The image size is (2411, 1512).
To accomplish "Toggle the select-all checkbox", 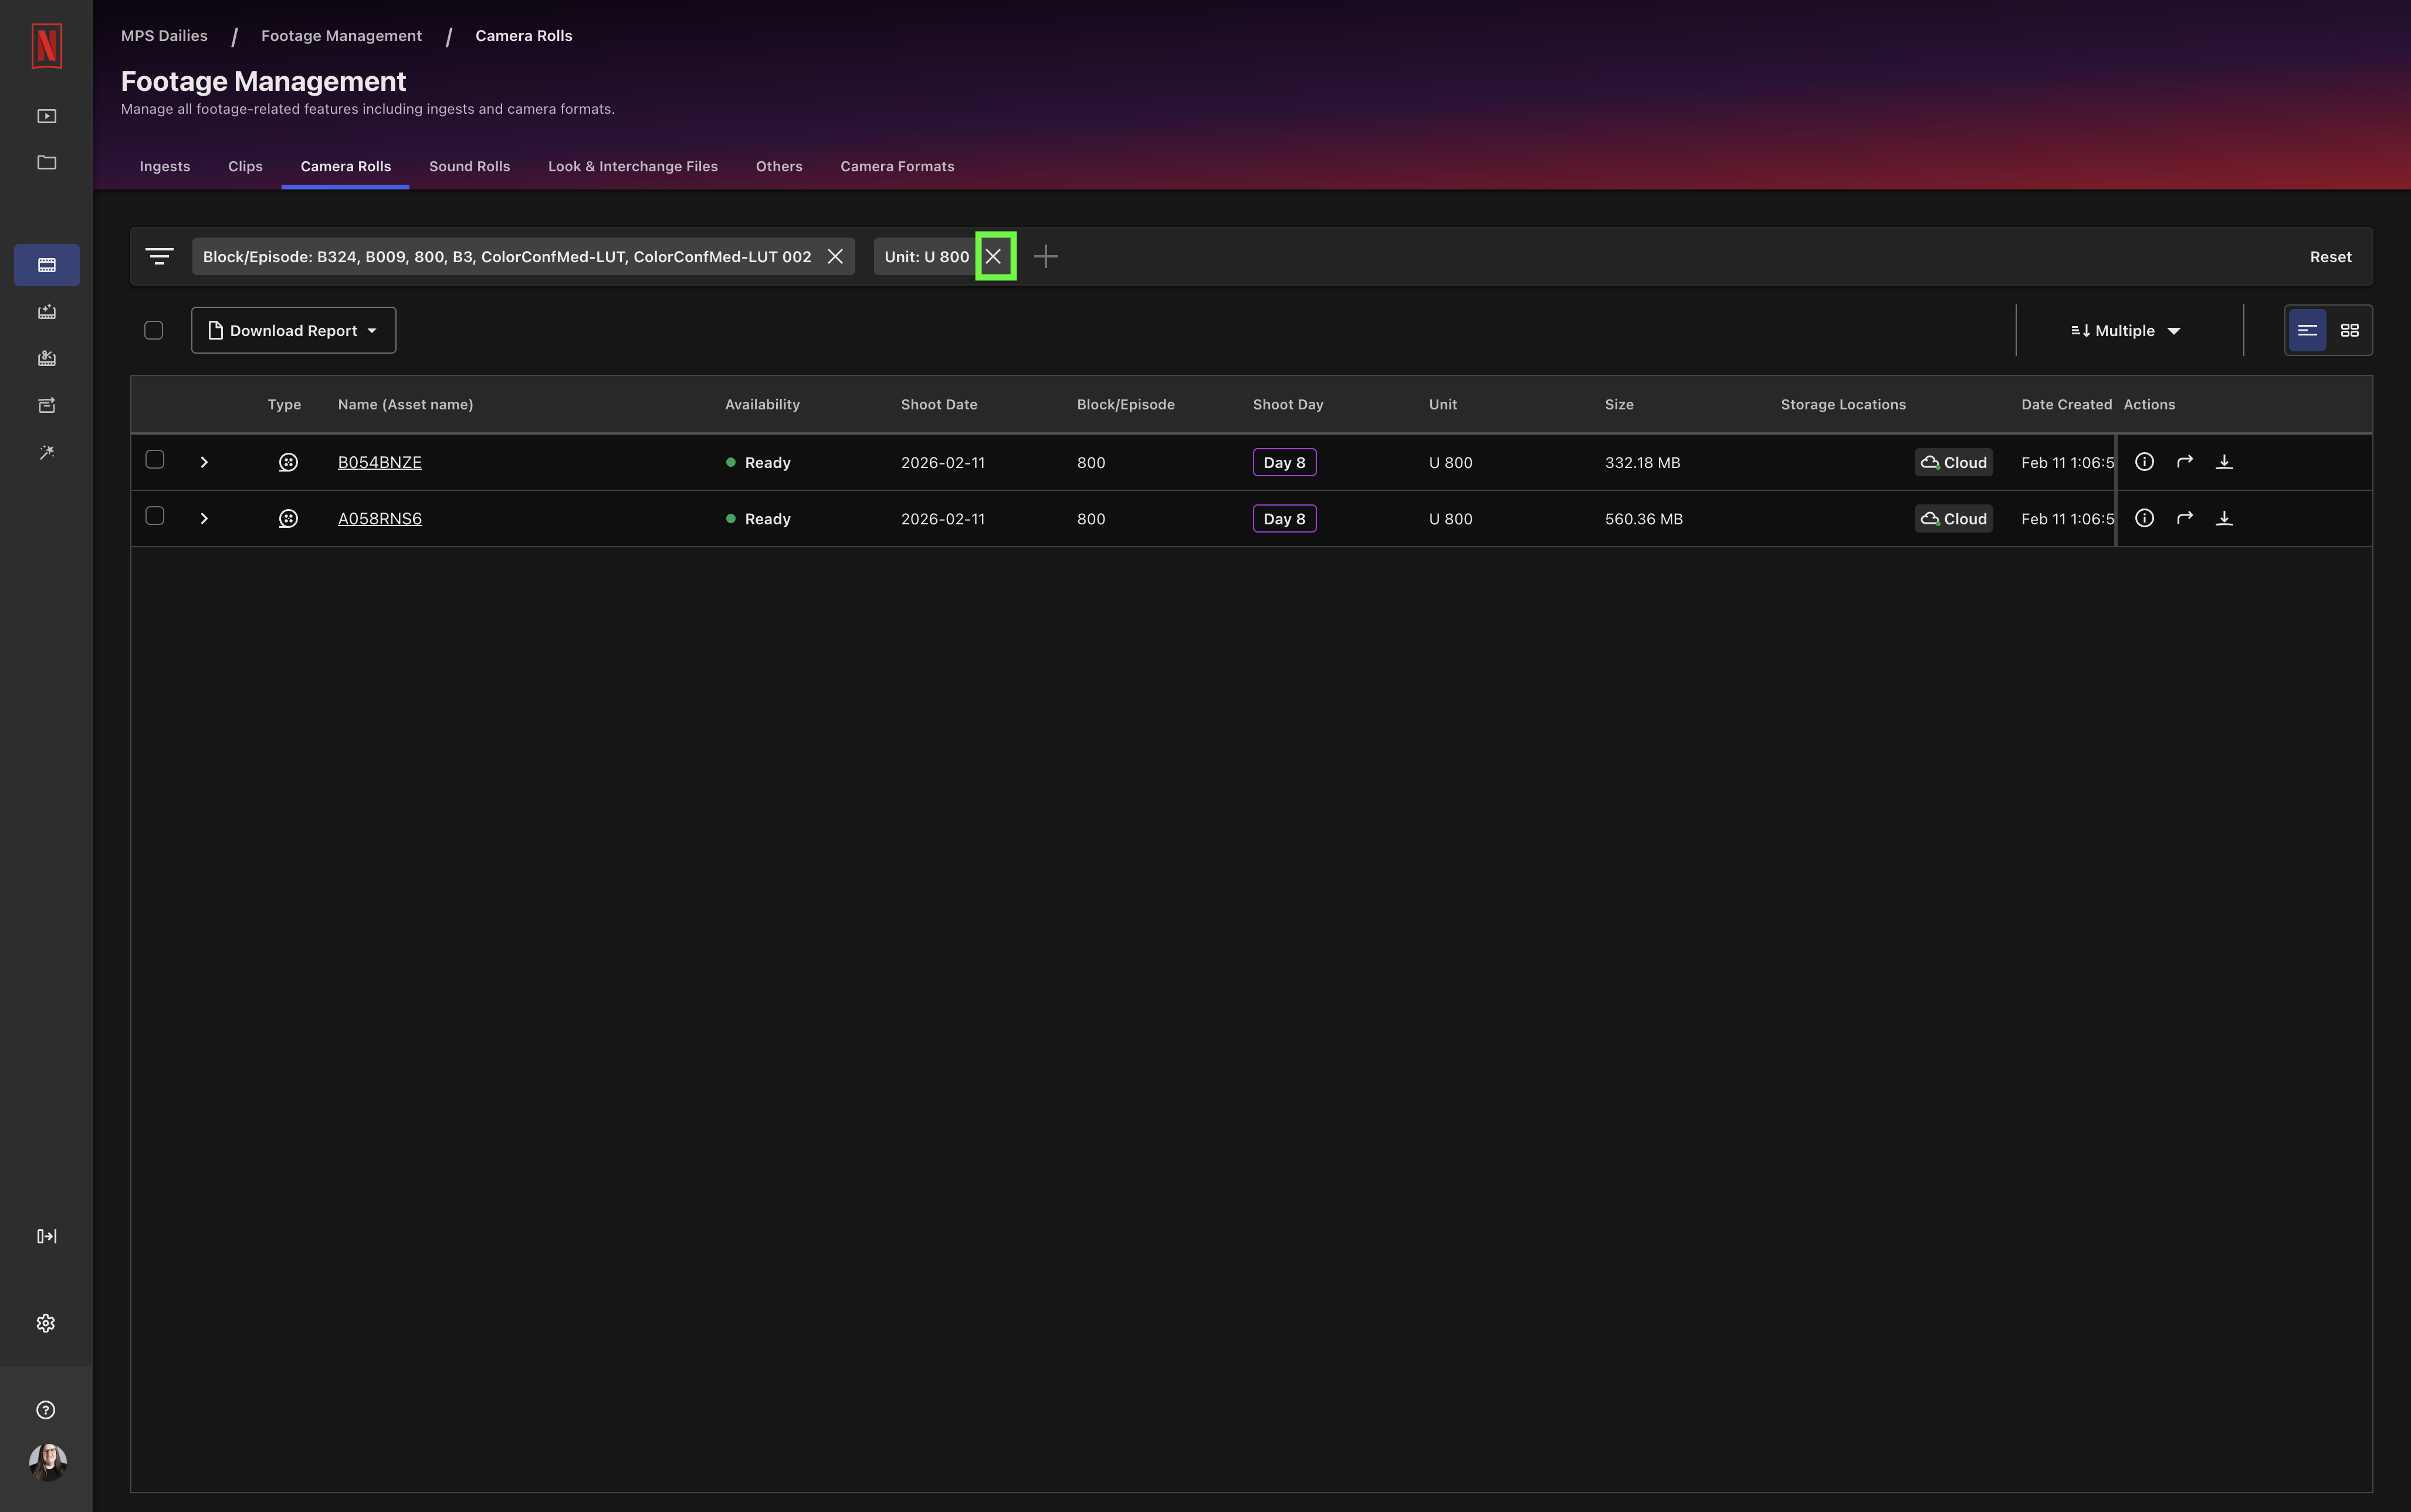I will pos(154,330).
